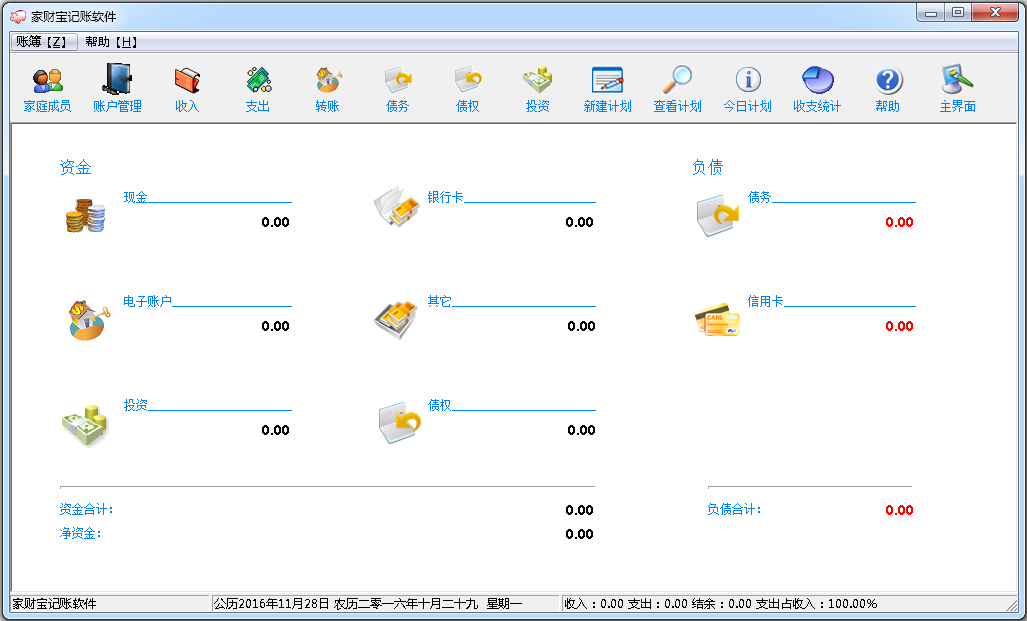
Task: Close the 家财宝记账软件 window
Action: pyautogui.click(x=996, y=12)
